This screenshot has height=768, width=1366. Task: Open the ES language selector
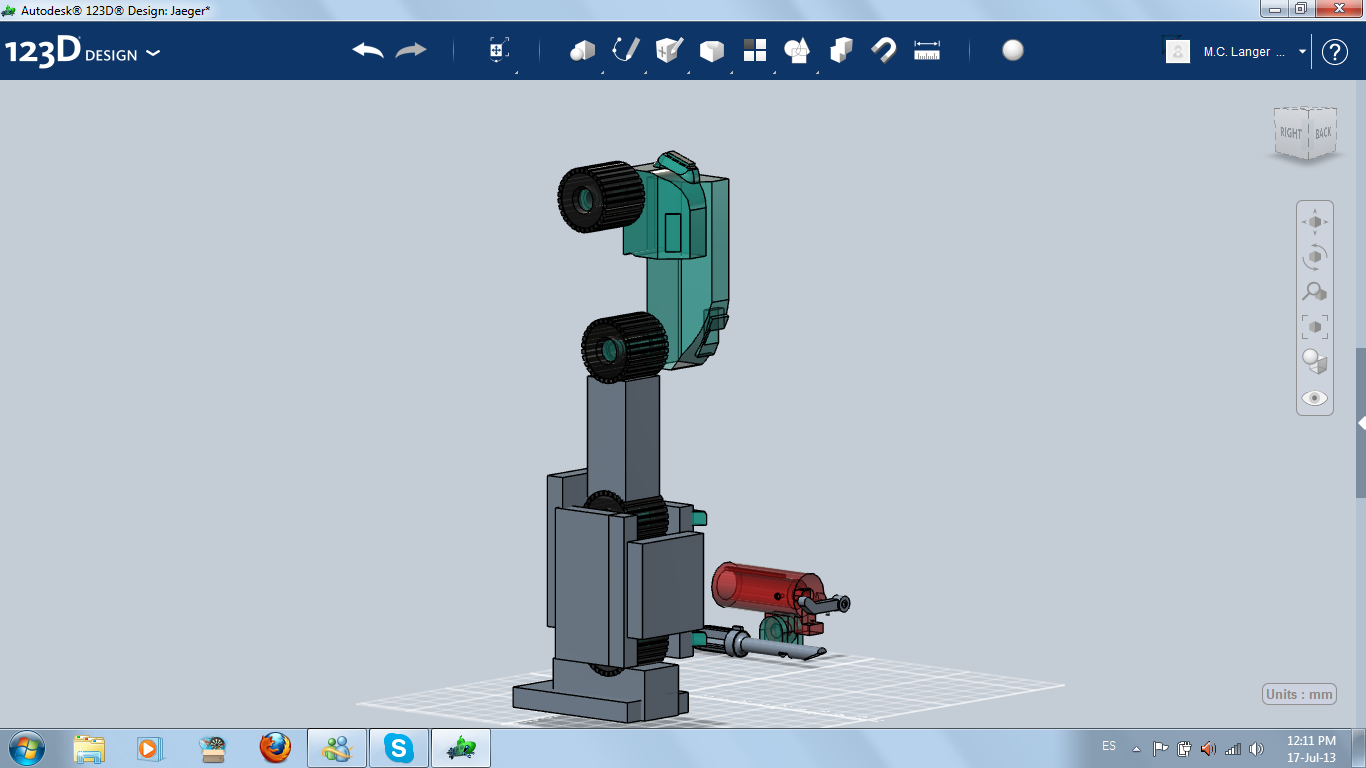1109,746
